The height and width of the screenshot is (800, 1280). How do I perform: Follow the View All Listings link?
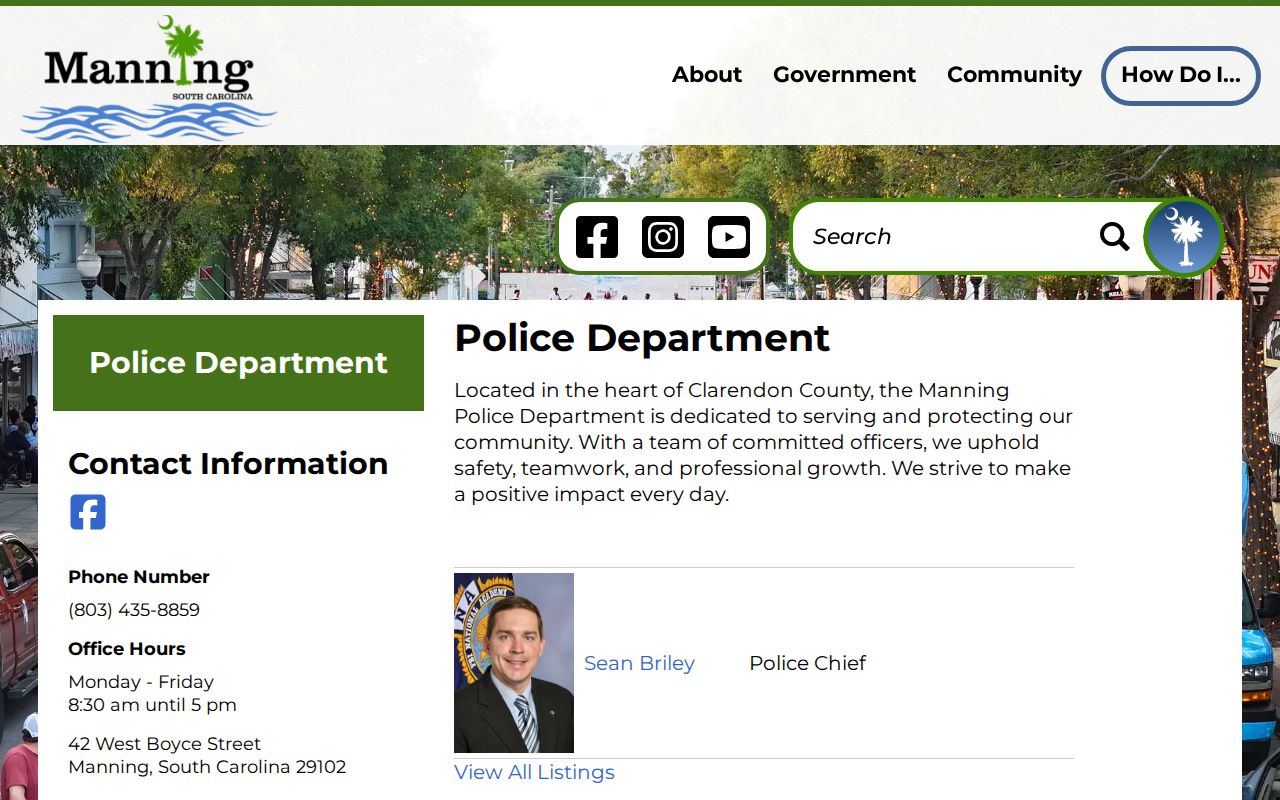tap(534, 772)
